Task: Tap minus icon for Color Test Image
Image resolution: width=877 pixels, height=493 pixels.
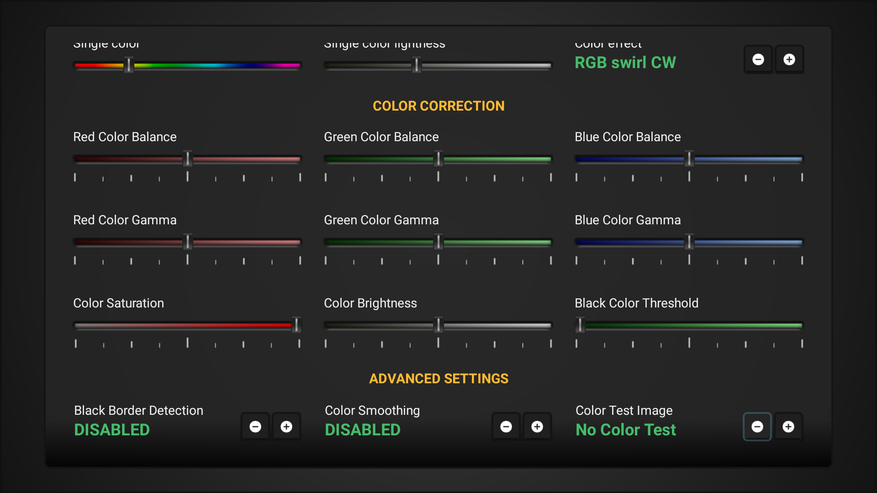Action: tap(757, 427)
